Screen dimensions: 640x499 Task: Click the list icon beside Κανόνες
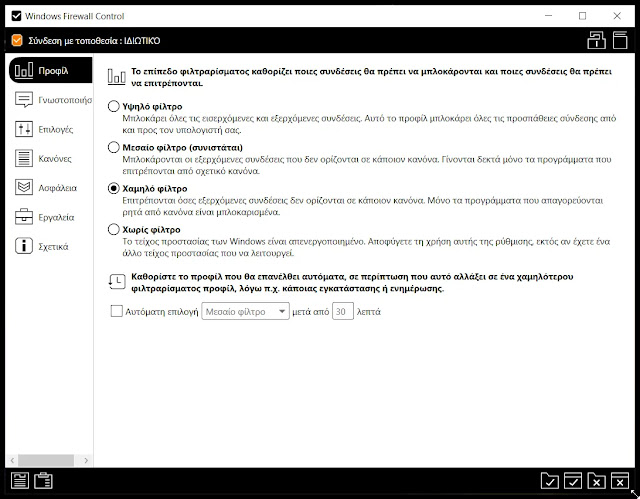tap(24, 158)
